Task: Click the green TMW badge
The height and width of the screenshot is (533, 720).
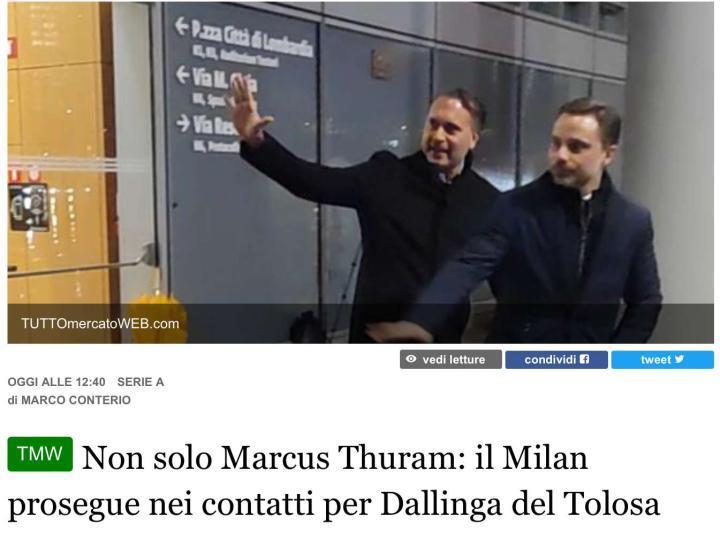Action: (40, 454)
